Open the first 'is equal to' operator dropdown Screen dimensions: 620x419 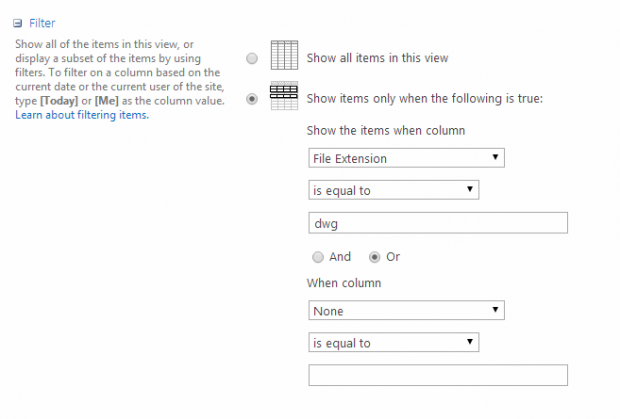click(x=394, y=190)
